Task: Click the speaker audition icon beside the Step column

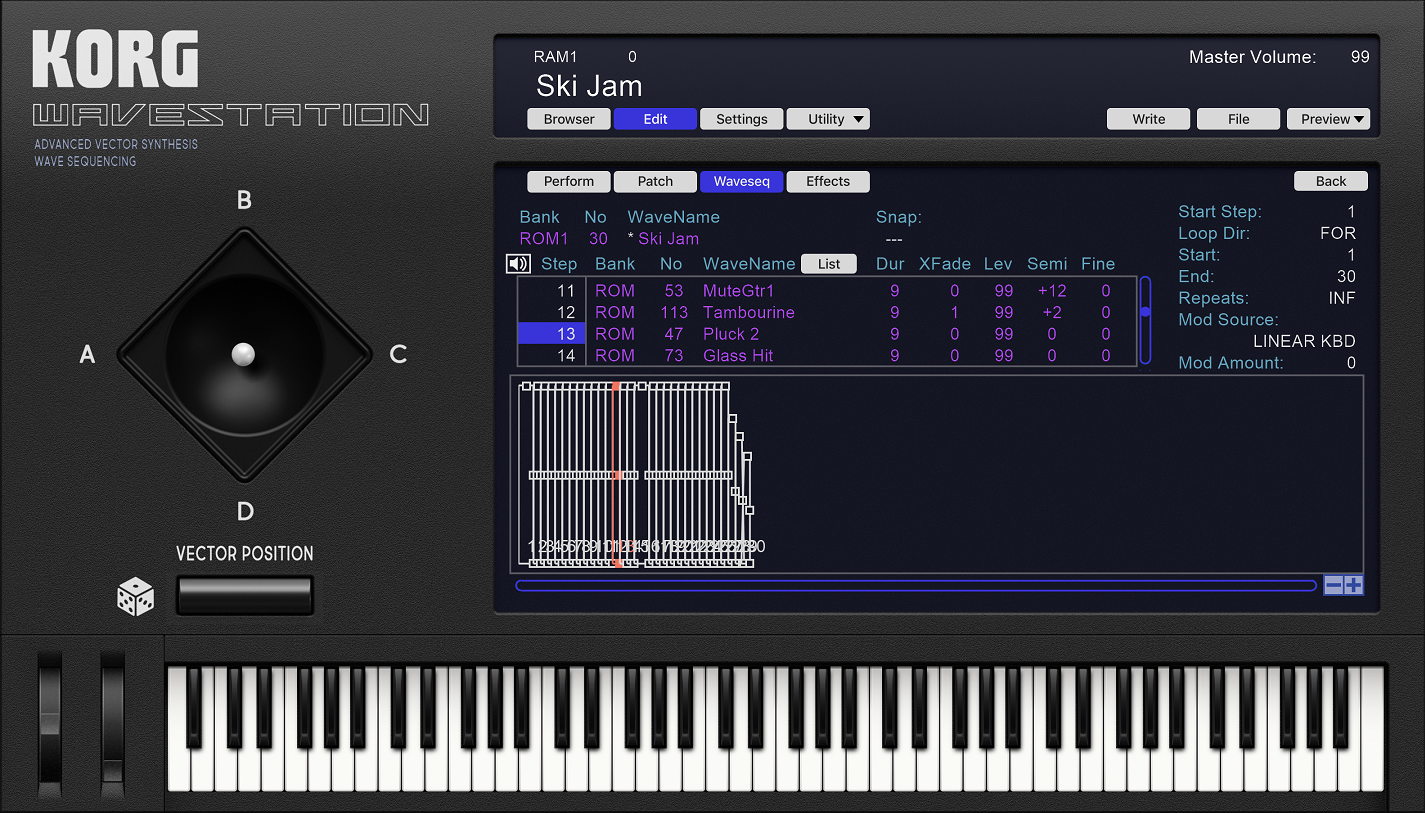Action: tap(517, 263)
